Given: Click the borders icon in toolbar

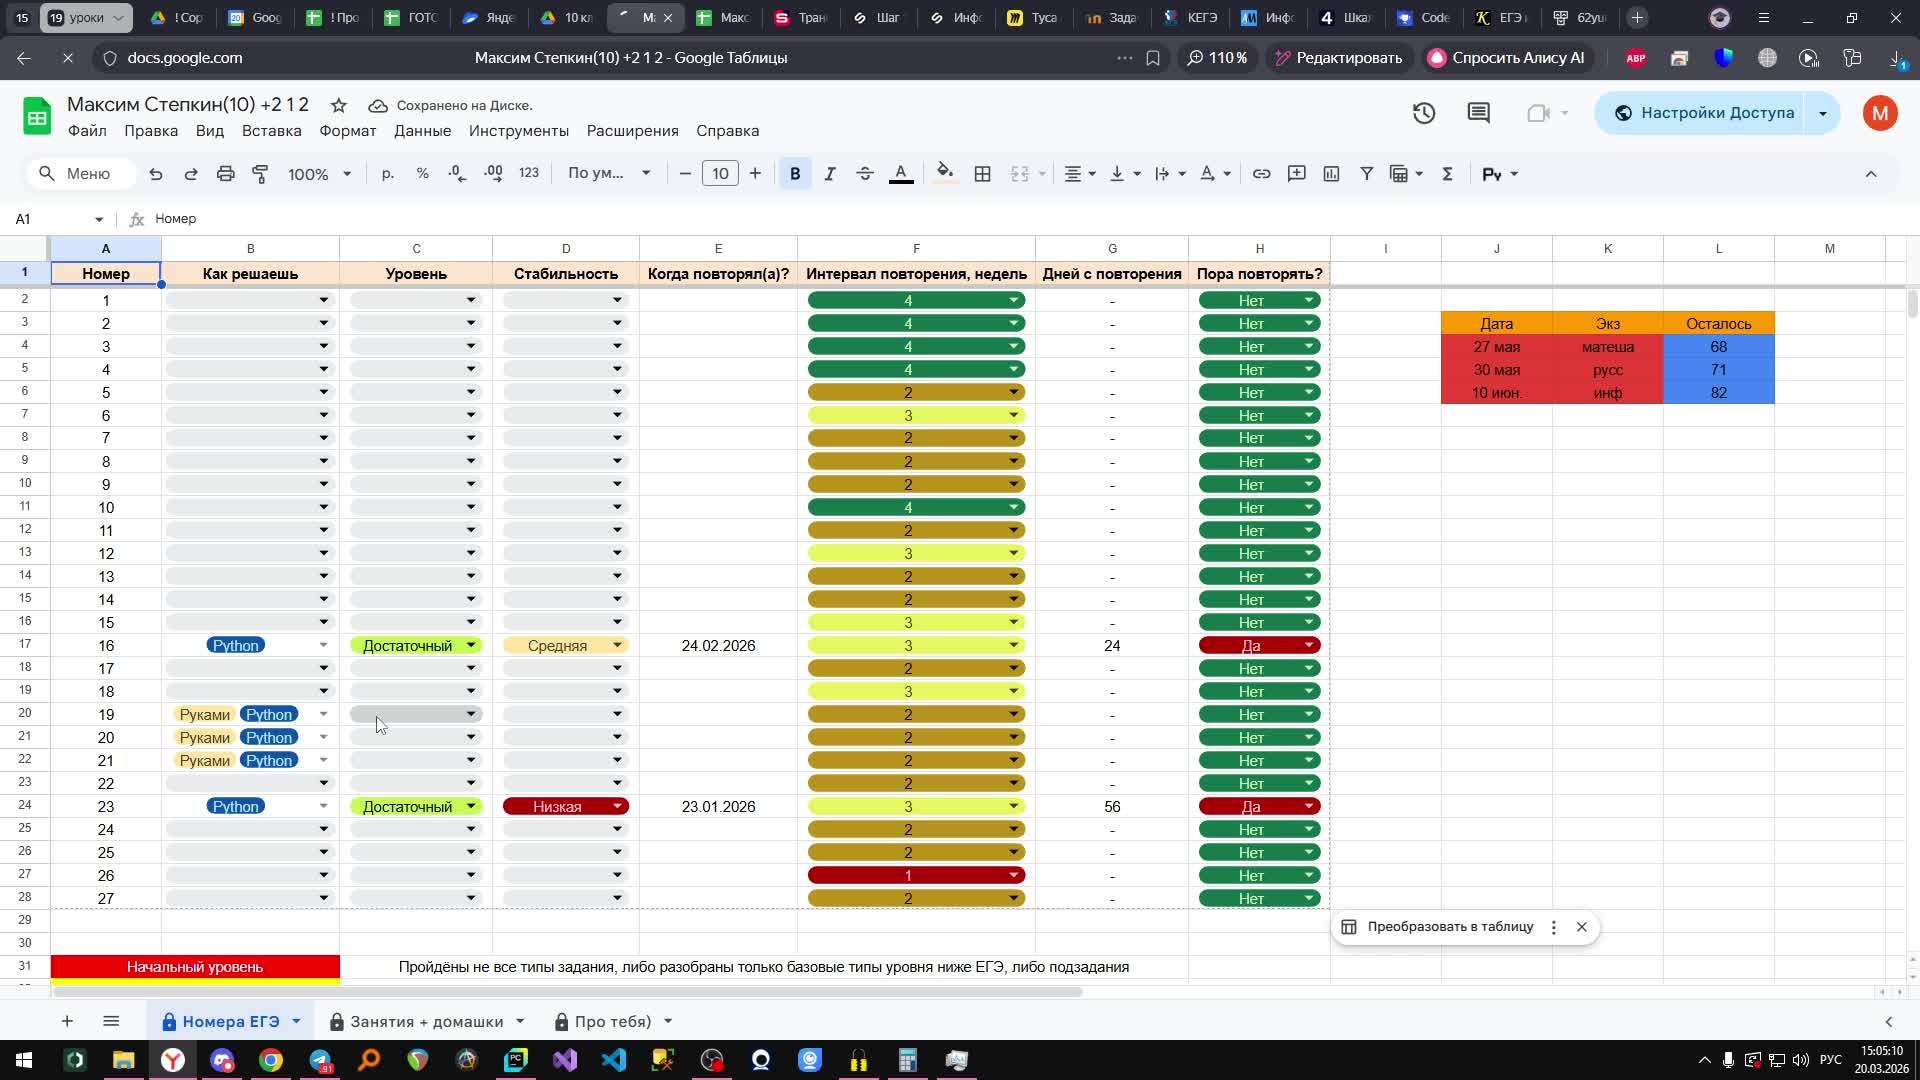Looking at the screenshot, I should (982, 174).
